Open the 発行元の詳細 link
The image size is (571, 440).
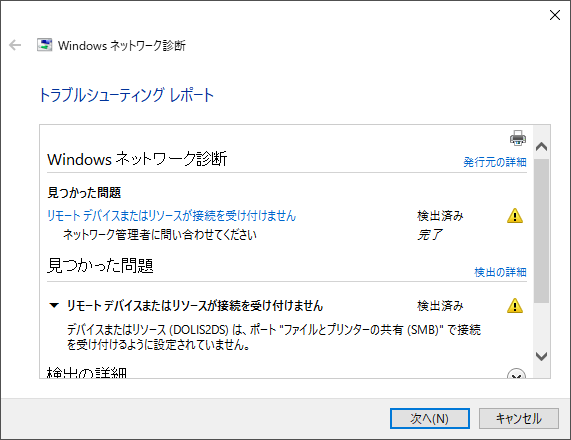[495, 162]
